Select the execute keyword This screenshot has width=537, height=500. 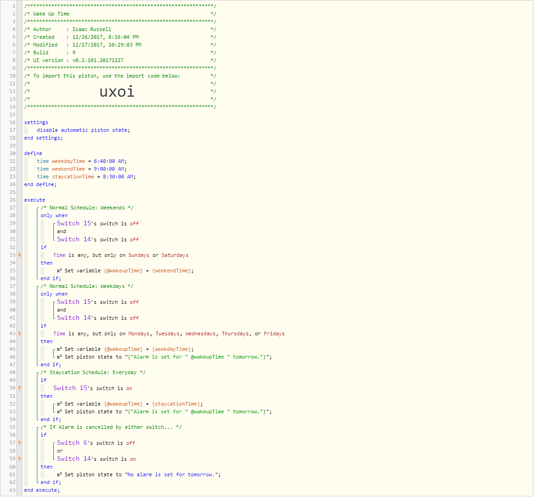click(34, 200)
